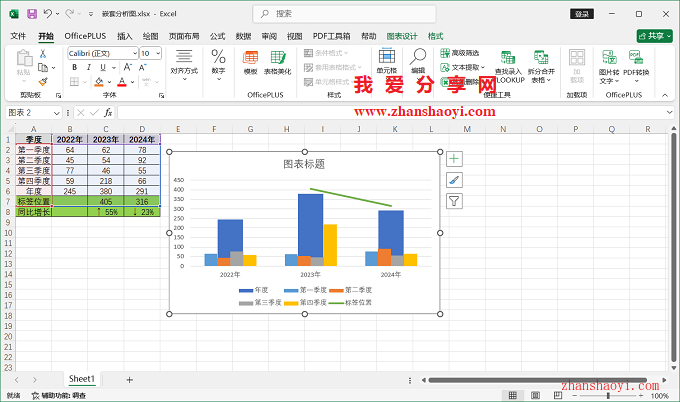The width and height of the screenshot is (680, 402).
Task: Click the horizontal scrollbar
Action: pos(538,380)
